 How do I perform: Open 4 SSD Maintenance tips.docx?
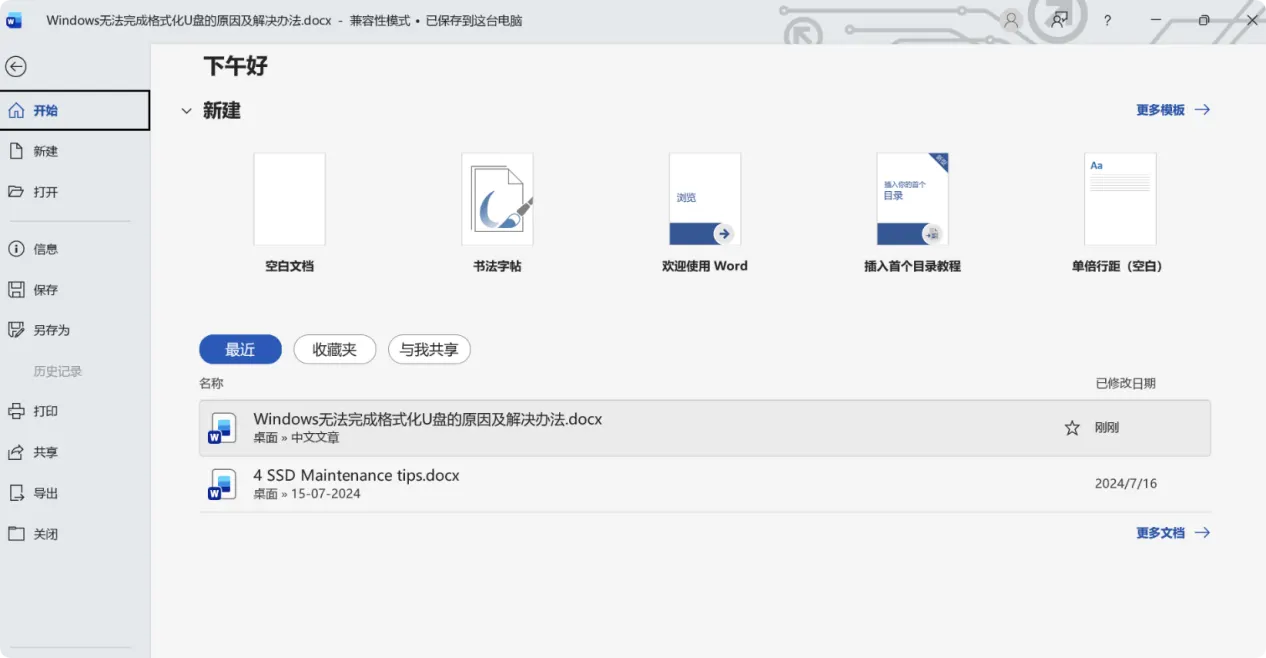[705, 484]
